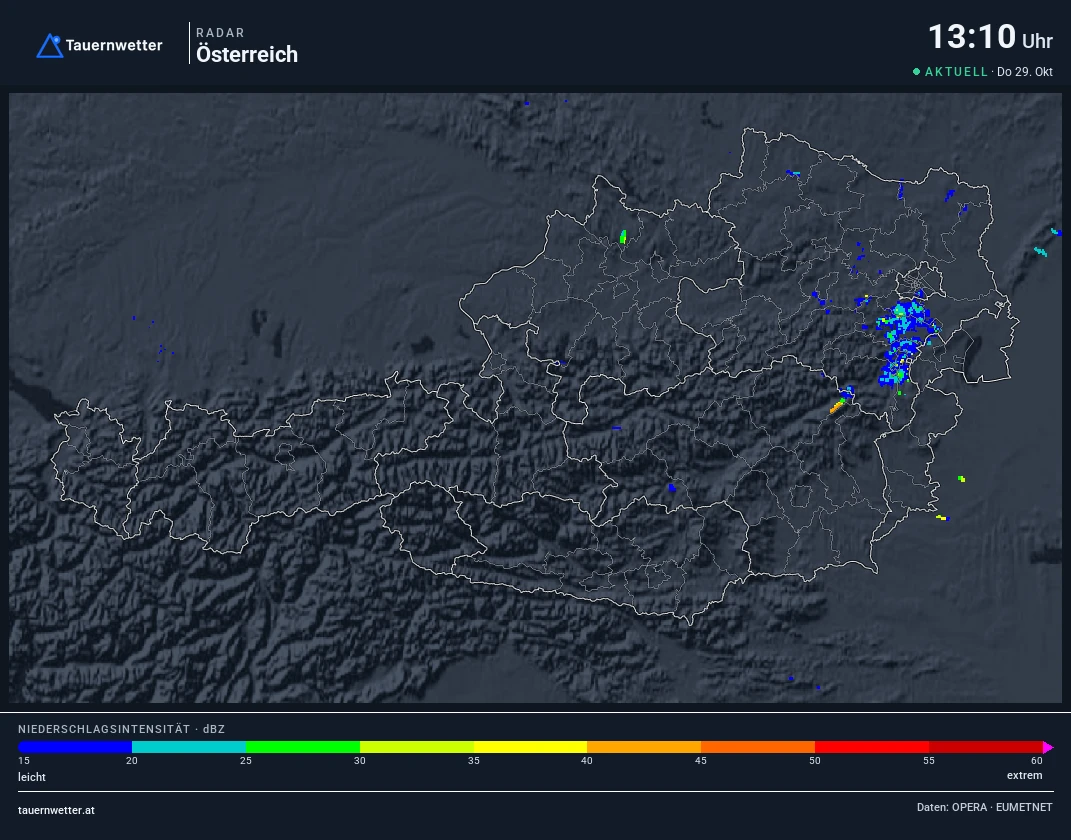This screenshot has width=1071, height=840.
Task: Click the green radar echo in Upper Austria
Action: click(623, 237)
